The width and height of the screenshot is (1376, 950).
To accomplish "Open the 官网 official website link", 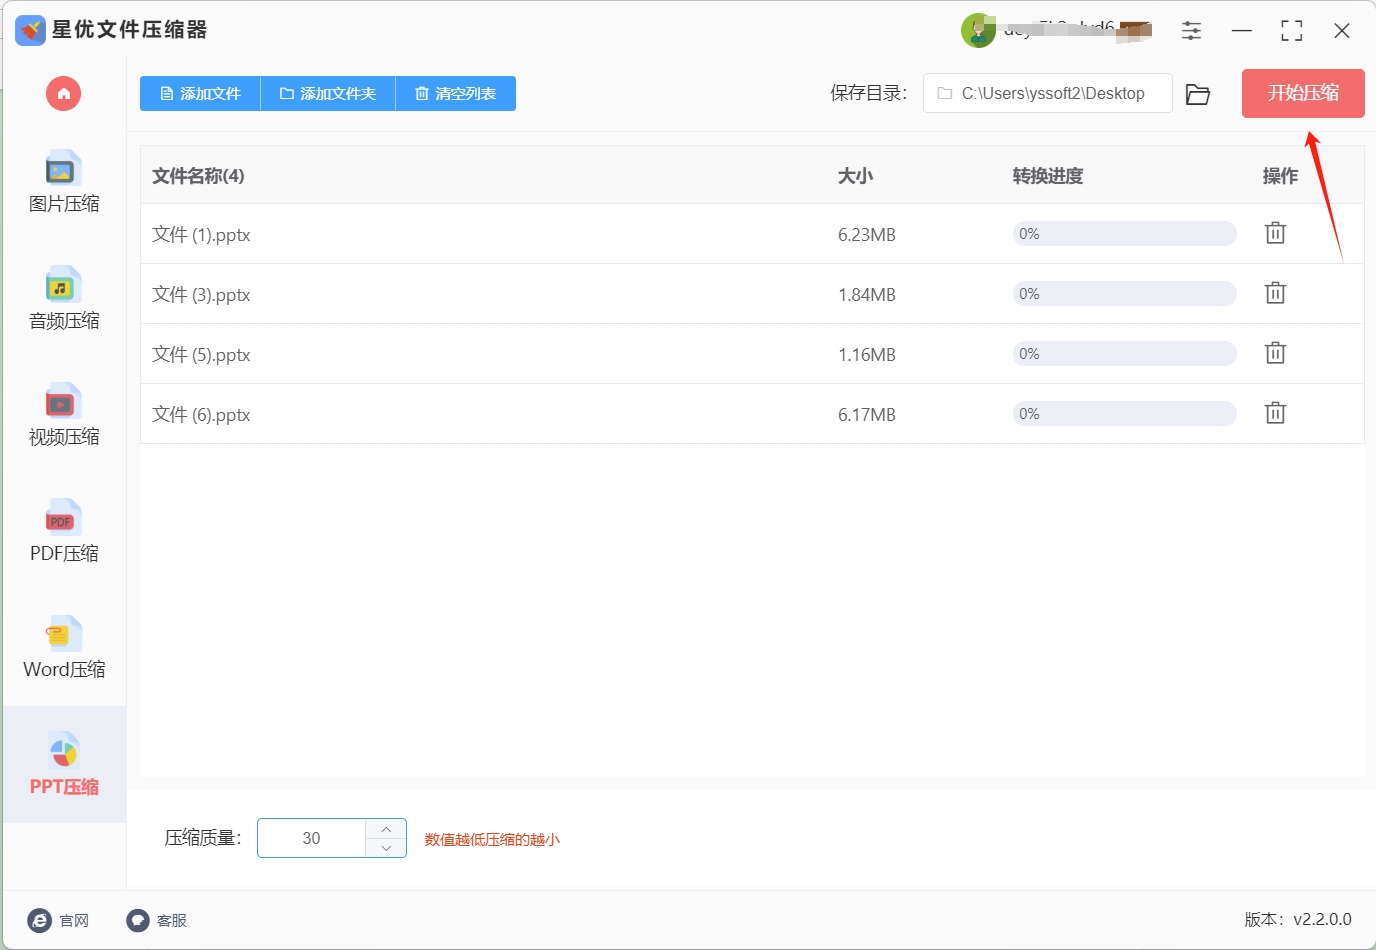I will point(59,920).
